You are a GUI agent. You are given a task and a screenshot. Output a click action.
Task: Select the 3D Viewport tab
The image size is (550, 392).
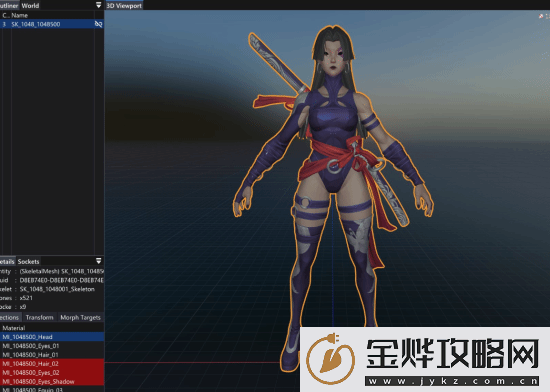(124, 5)
